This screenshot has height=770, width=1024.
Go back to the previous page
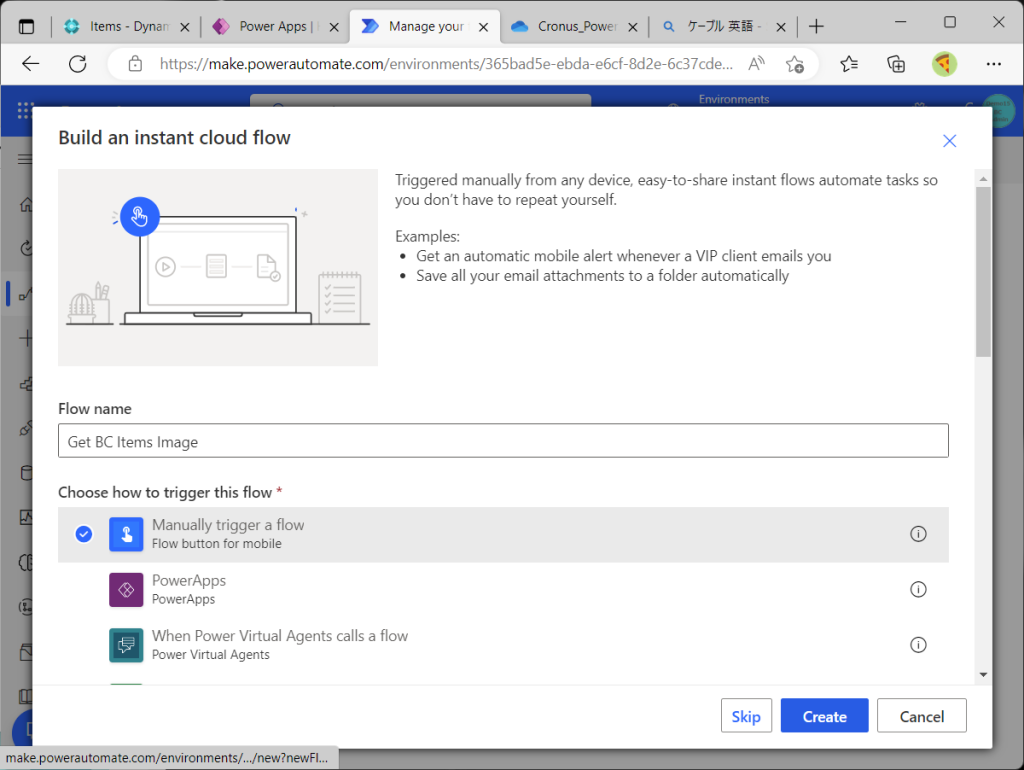[x=31, y=64]
